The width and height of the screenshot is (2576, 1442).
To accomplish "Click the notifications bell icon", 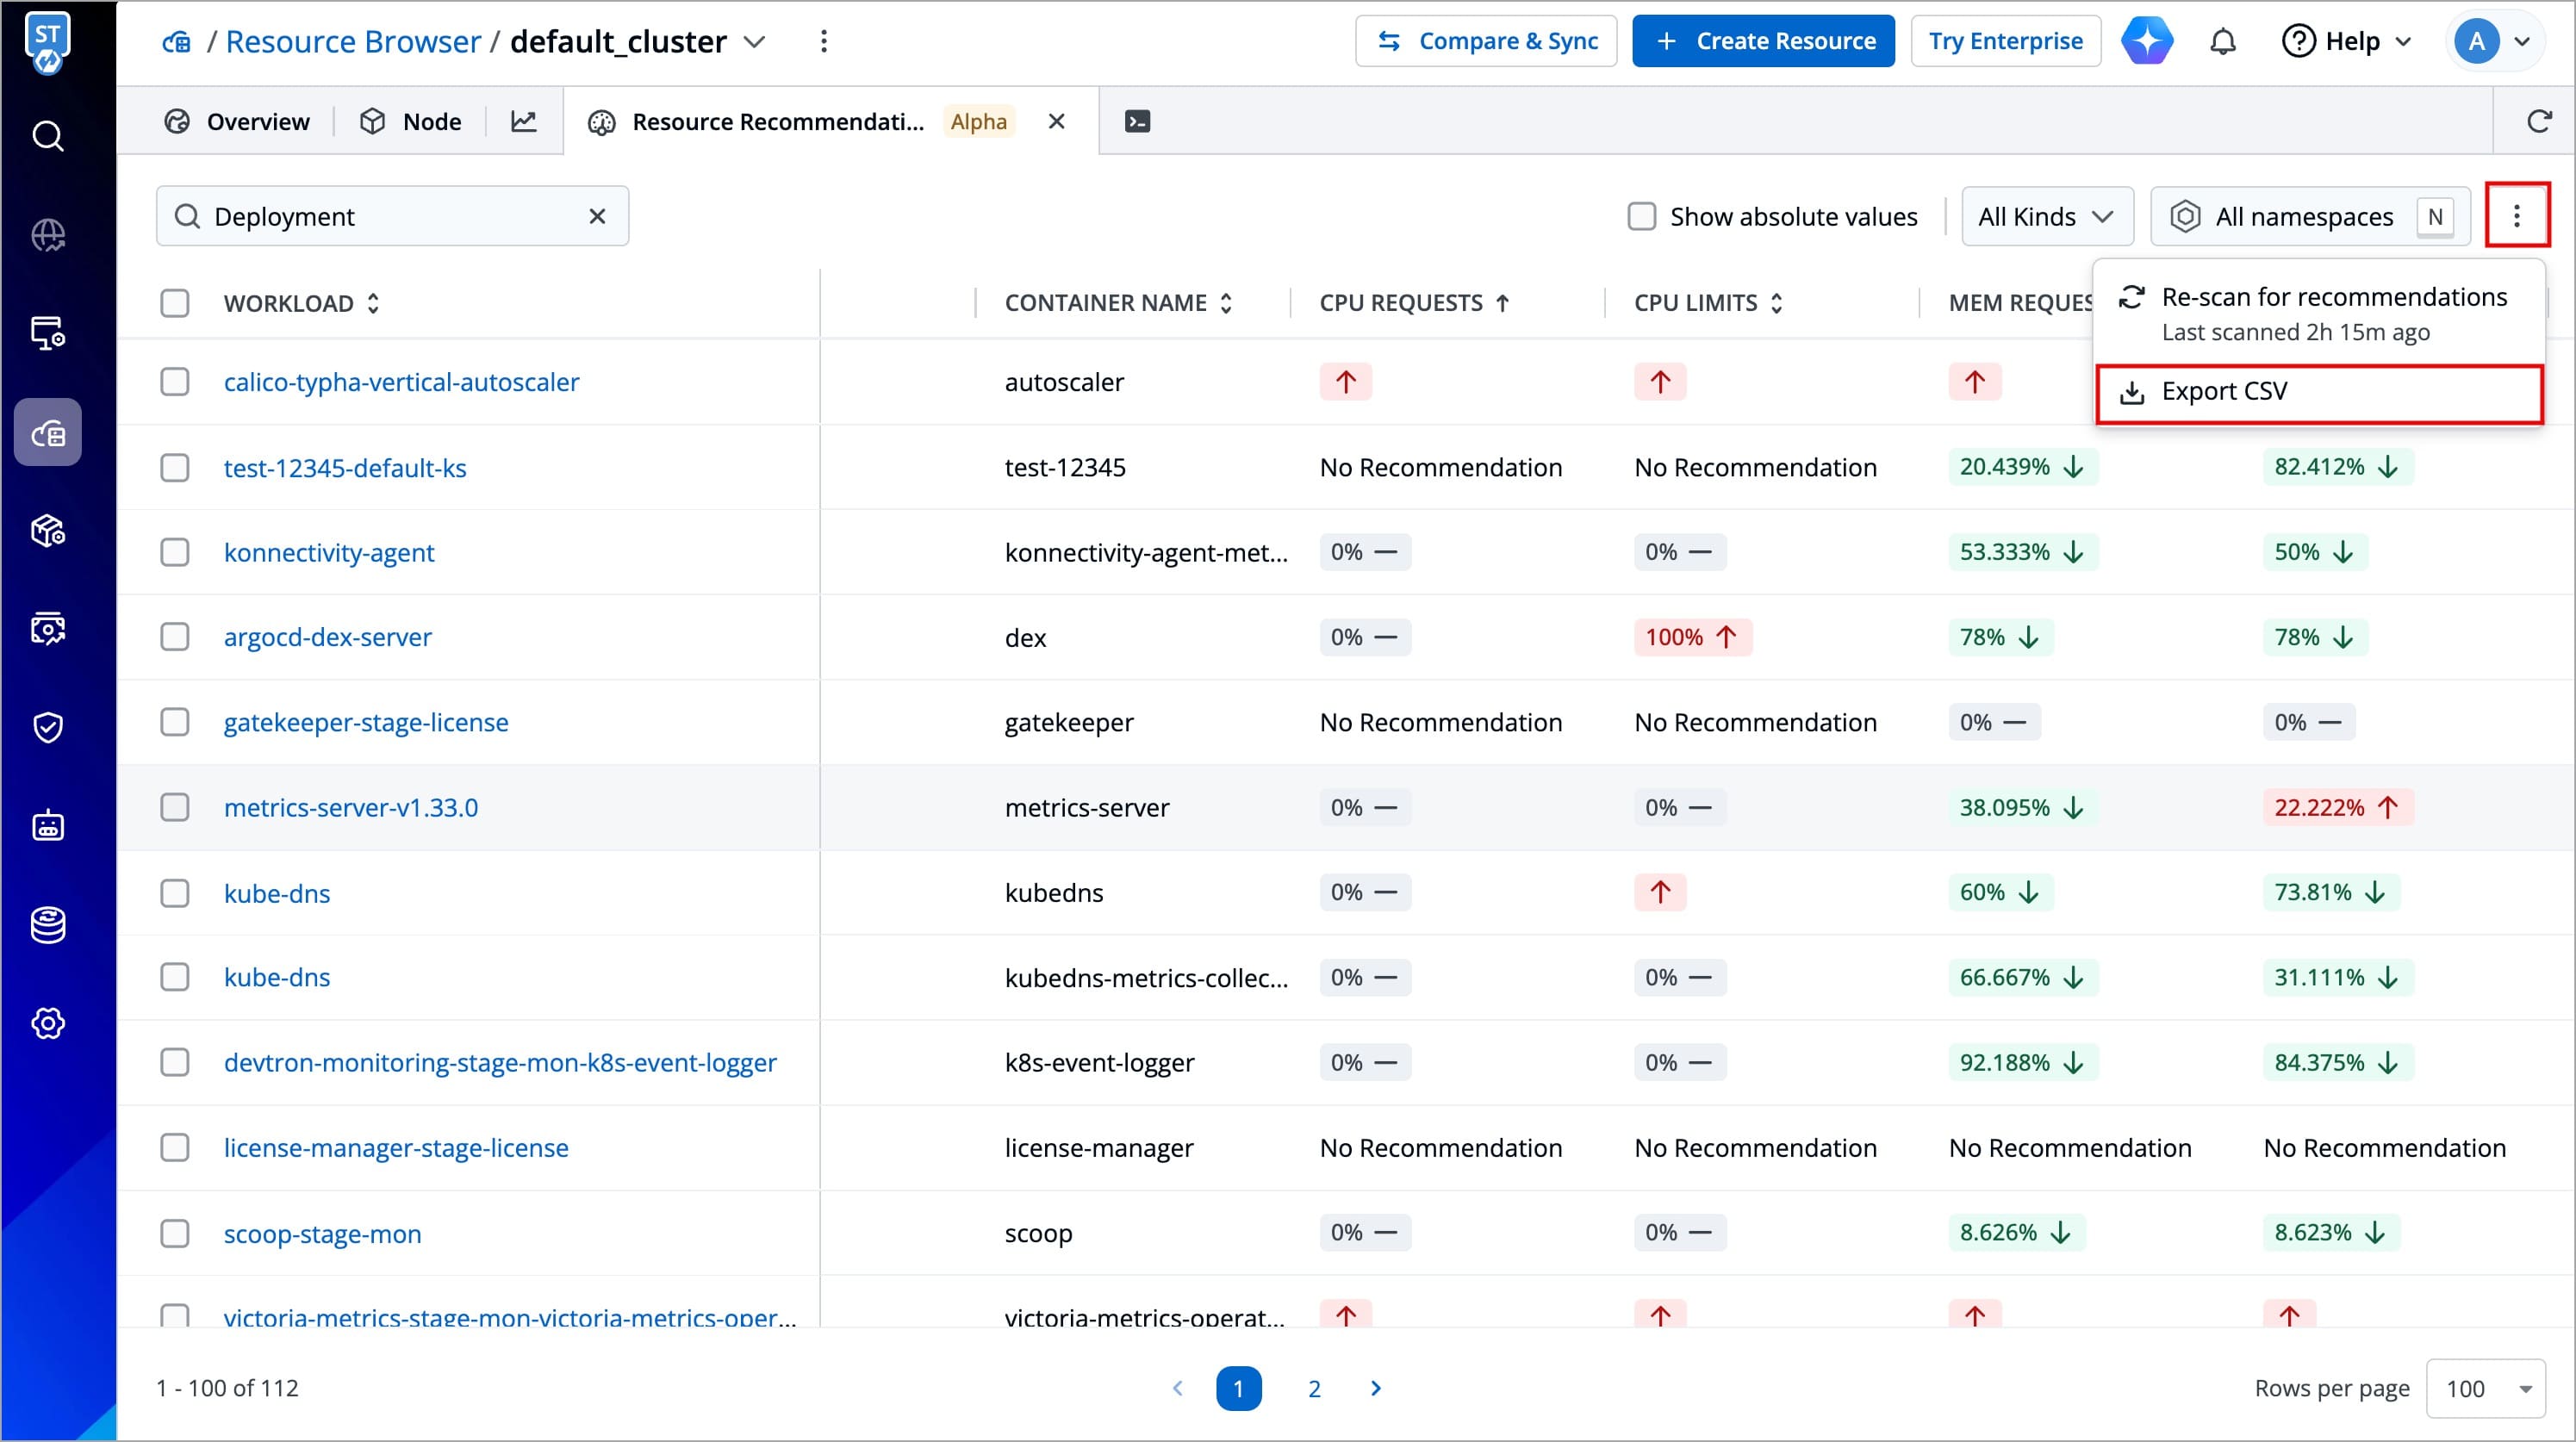I will point(2222,41).
